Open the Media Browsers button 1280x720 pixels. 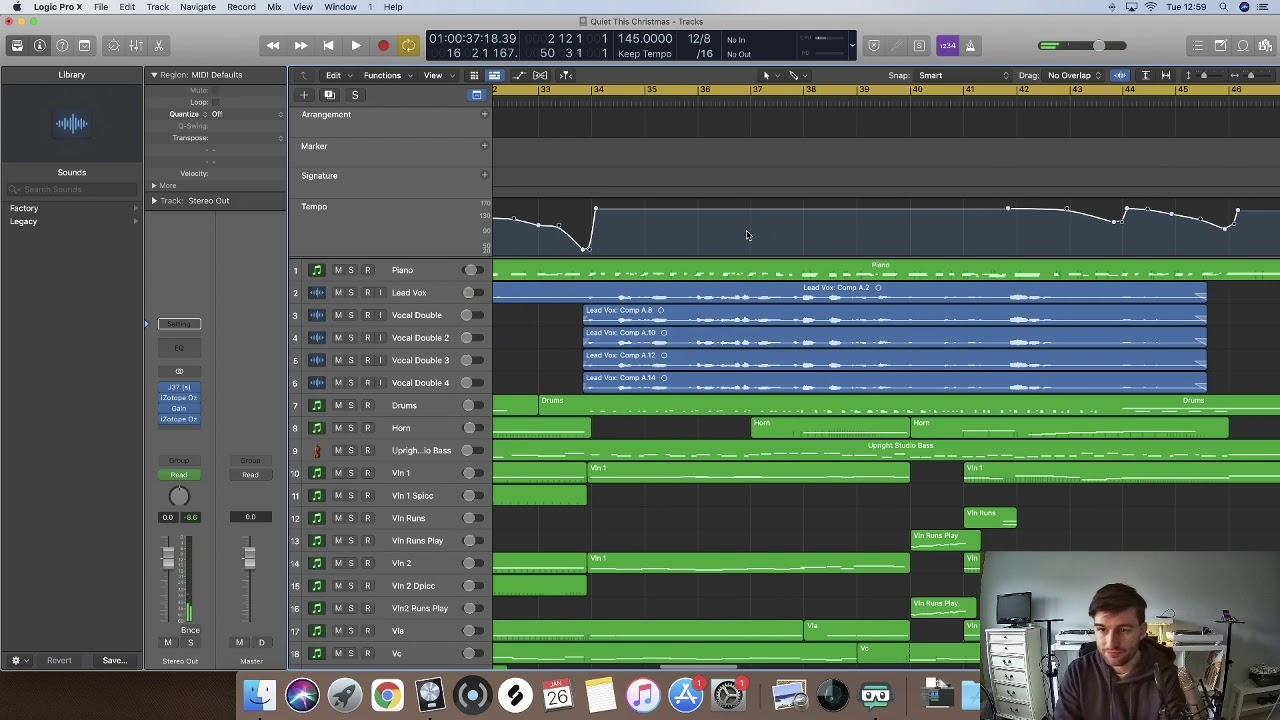1265,45
